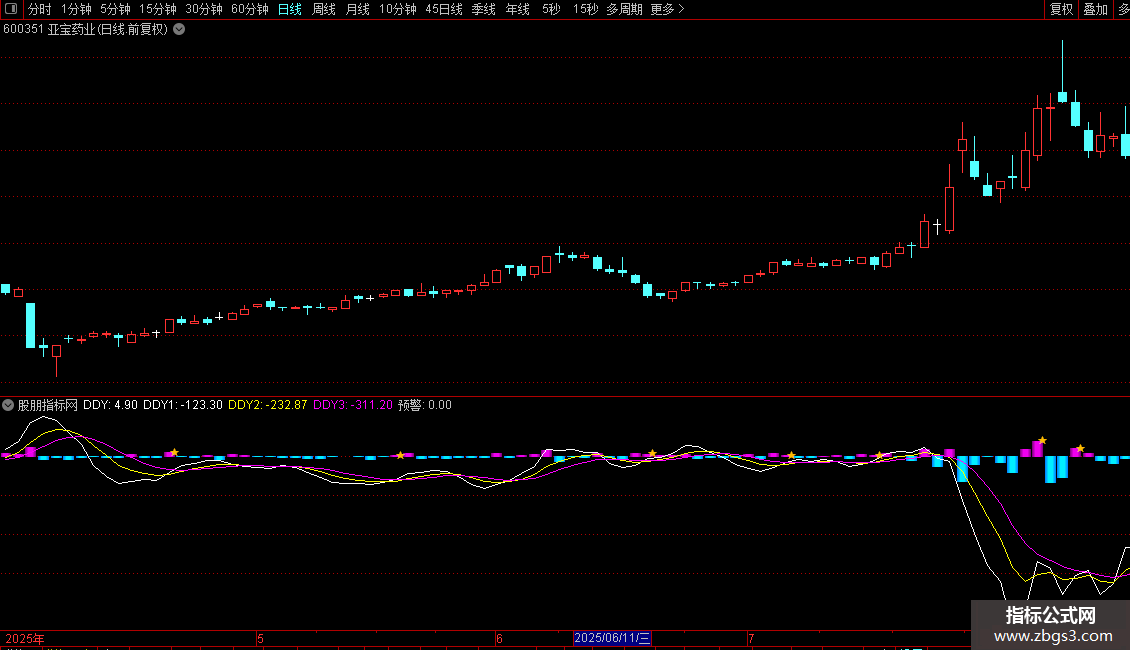
Task: Click the 复权 adjustment button
Action: pyautogui.click(x=1061, y=9)
